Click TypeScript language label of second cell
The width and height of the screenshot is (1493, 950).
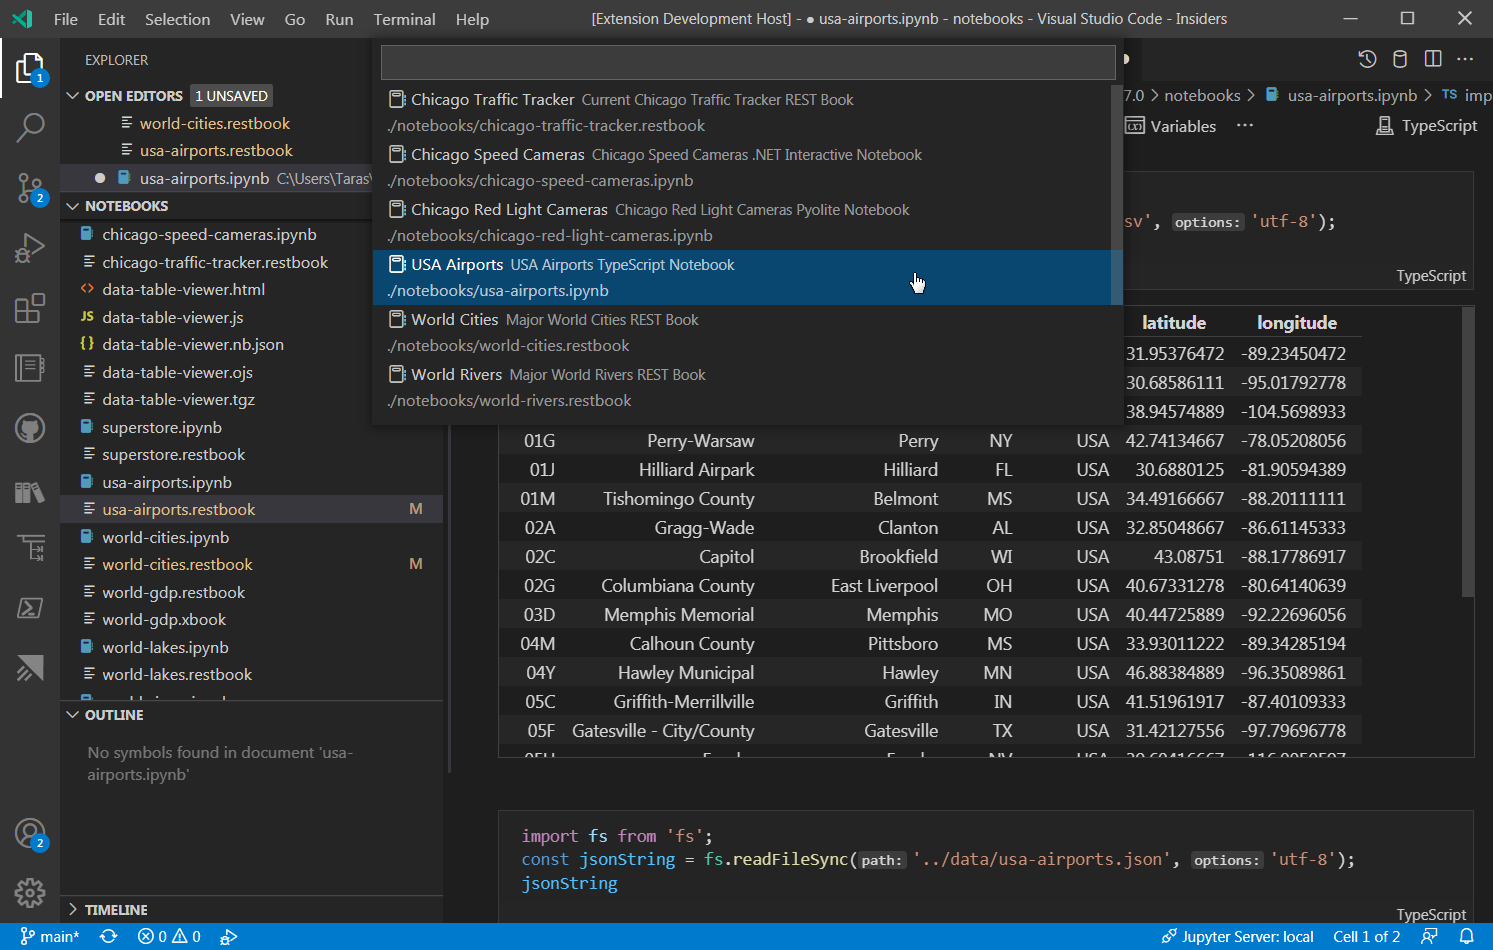(1431, 914)
